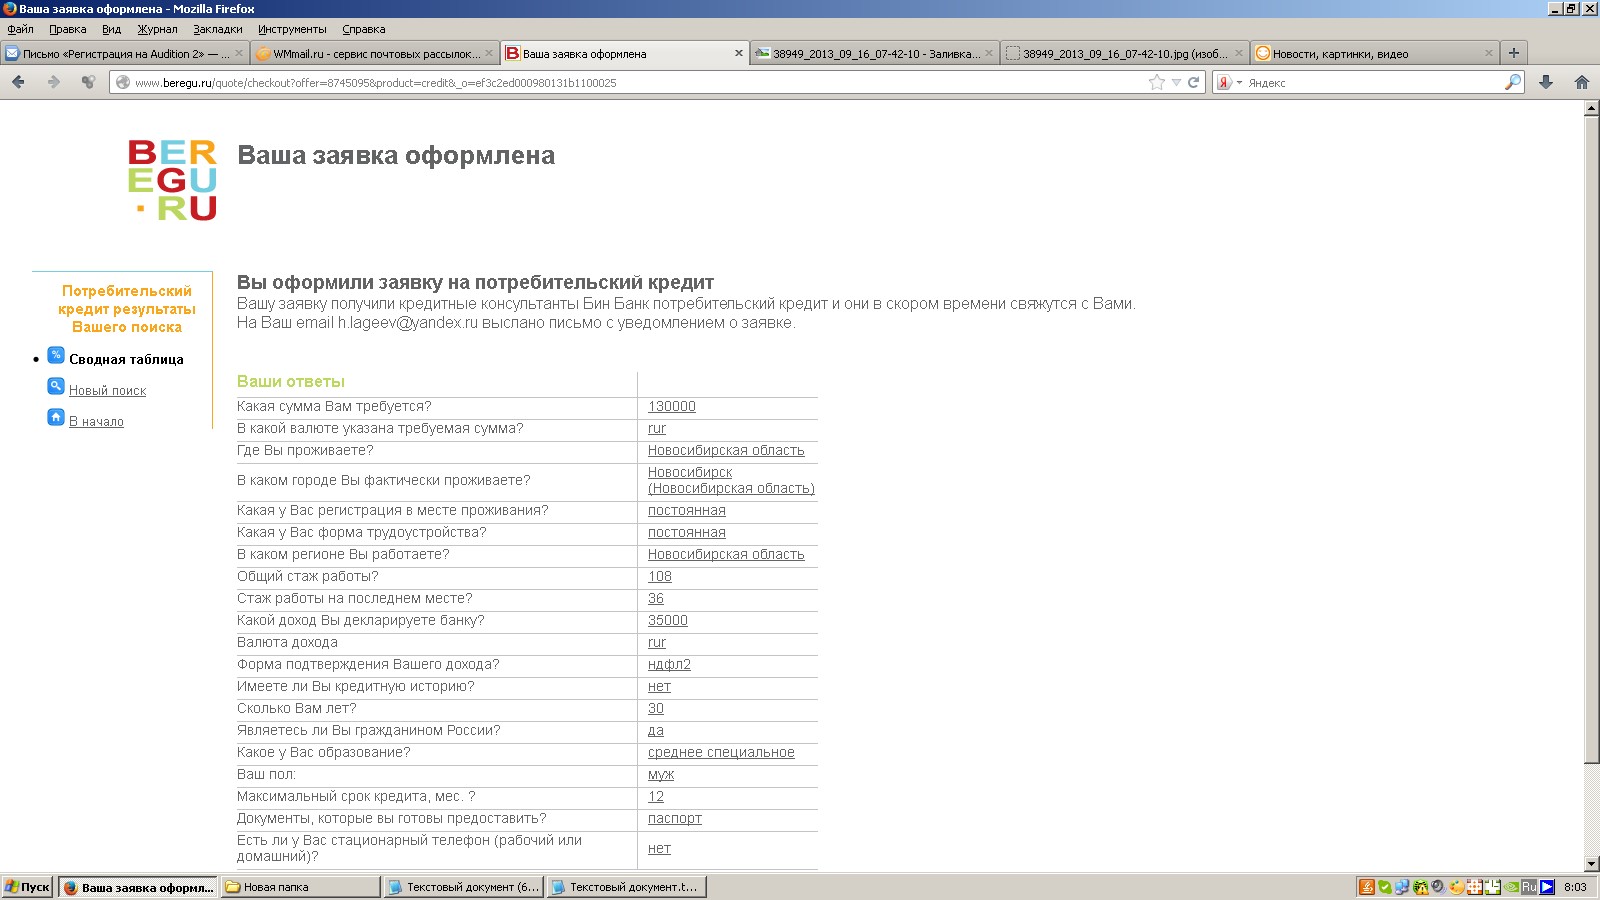This screenshot has width=1600, height=900.
Task: Switch to the 38949_2013_09_16 Заливка tab
Action: [x=875, y=54]
